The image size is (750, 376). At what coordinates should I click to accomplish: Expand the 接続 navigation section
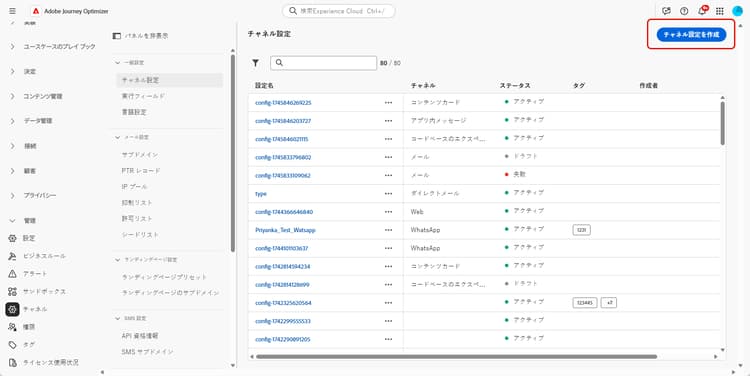pos(12,146)
